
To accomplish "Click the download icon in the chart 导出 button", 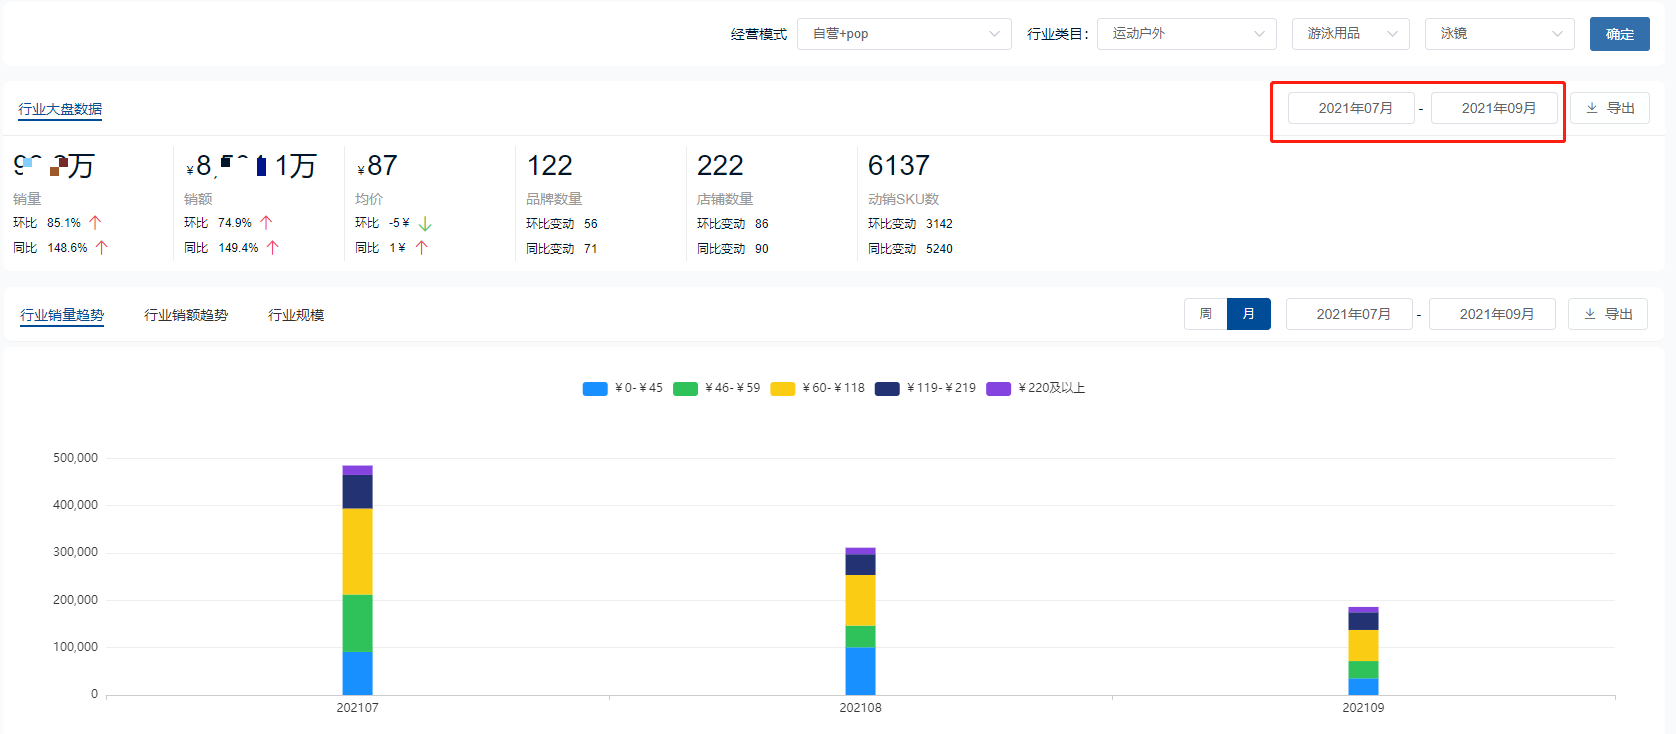I will 1589,314.
